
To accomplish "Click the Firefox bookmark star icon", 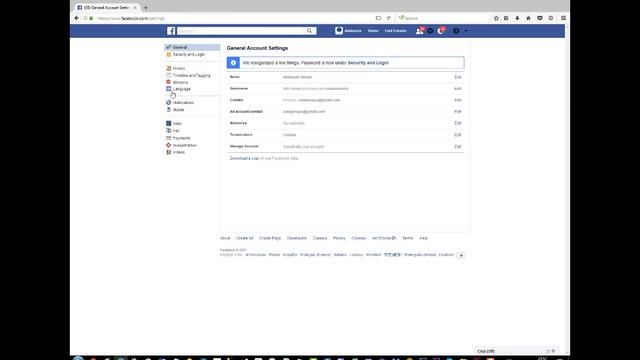I will (x=496, y=18).
